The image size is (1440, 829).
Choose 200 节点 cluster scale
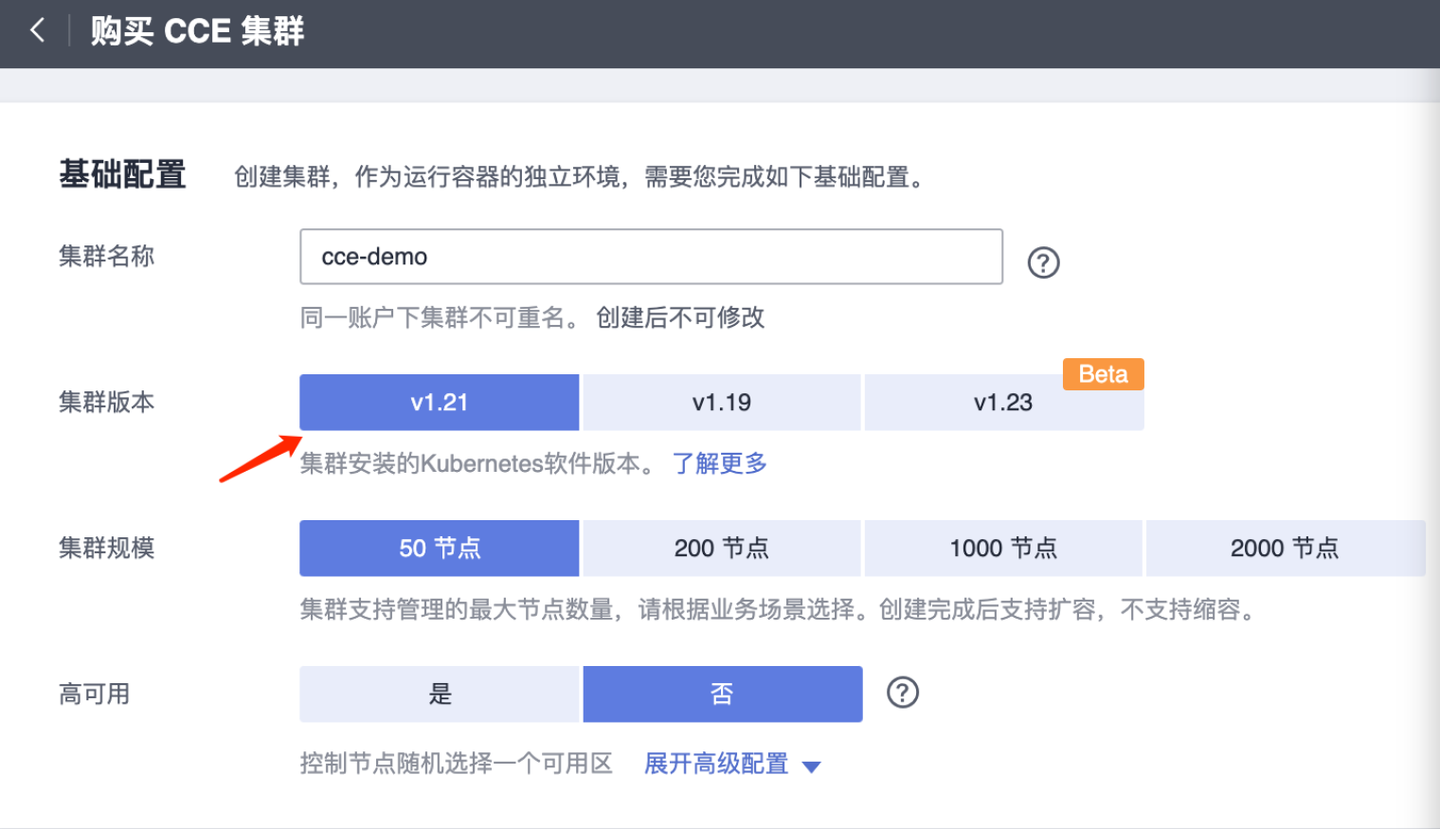pos(721,547)
